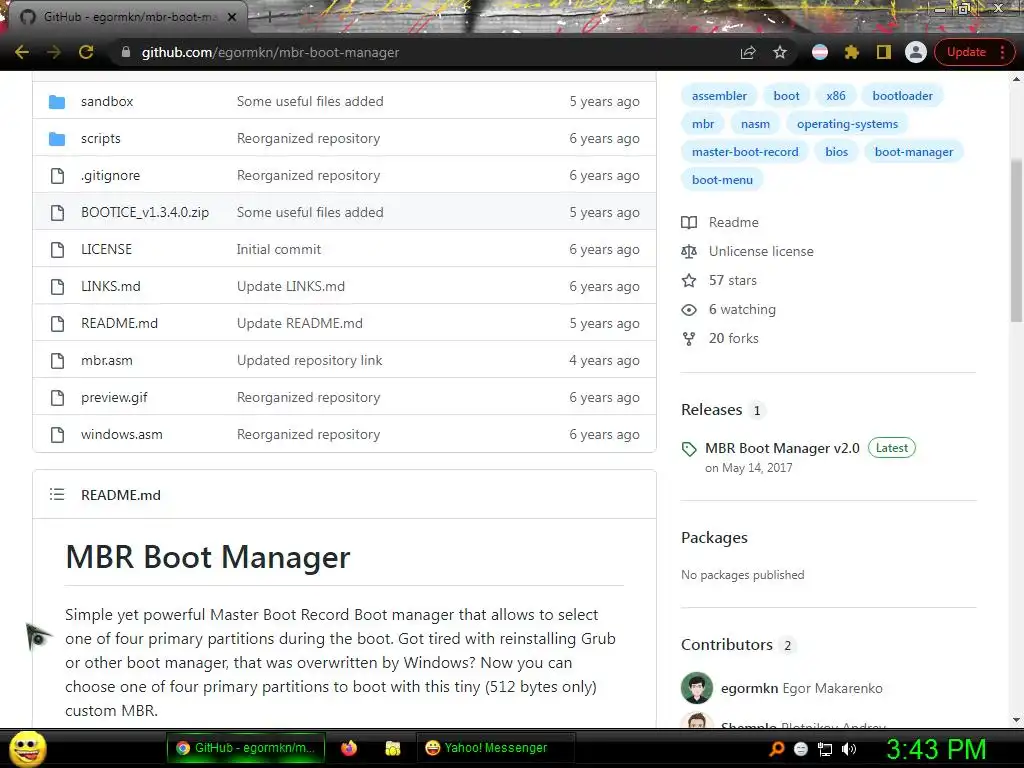Screen dimensions: 1024x768
Task: Open LINKS.md file
Action: click(x=110, y=286)
